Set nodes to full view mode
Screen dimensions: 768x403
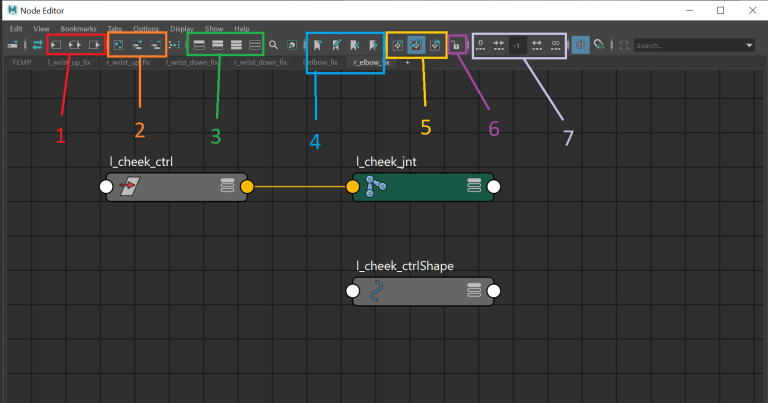coord(236,45)
